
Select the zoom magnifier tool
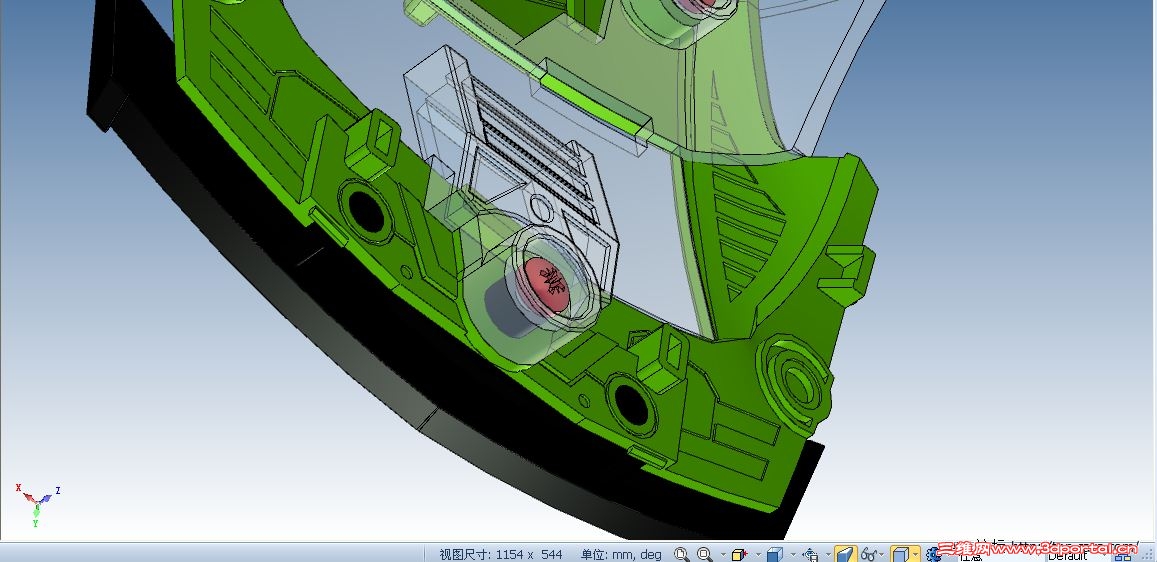point(705,554)
